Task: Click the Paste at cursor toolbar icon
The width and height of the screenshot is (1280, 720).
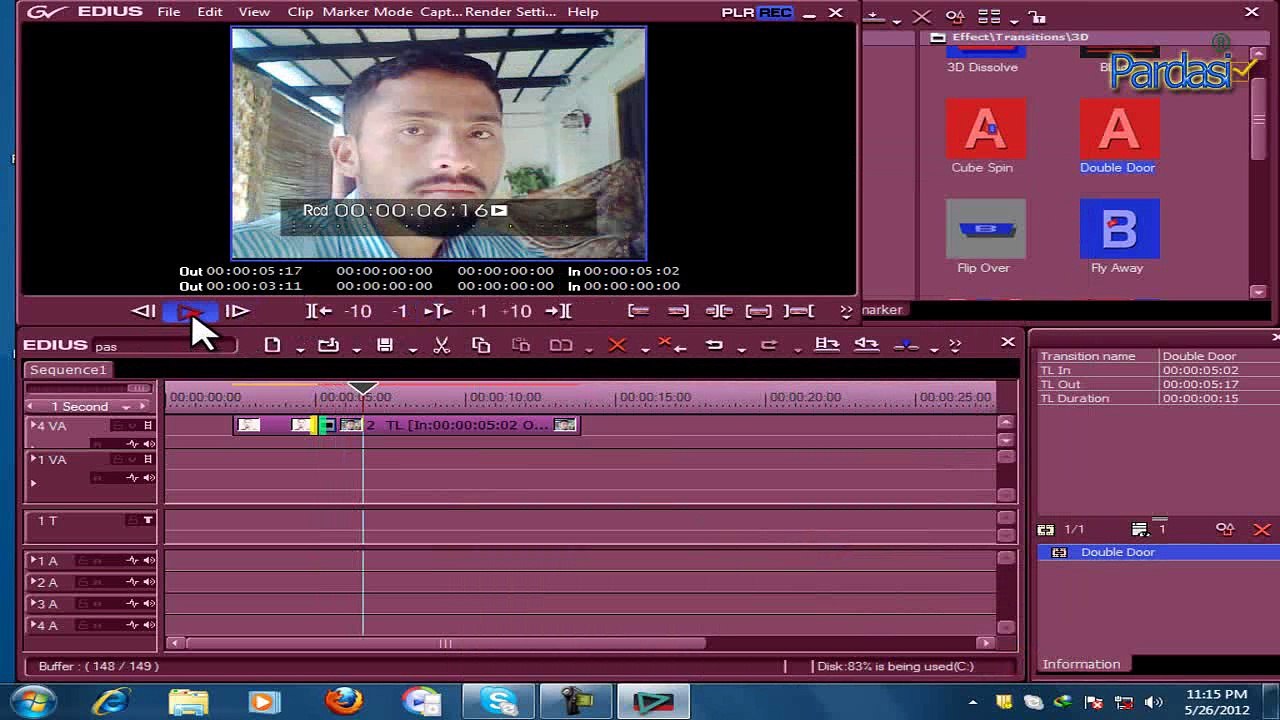Action: tap(521, 345)
